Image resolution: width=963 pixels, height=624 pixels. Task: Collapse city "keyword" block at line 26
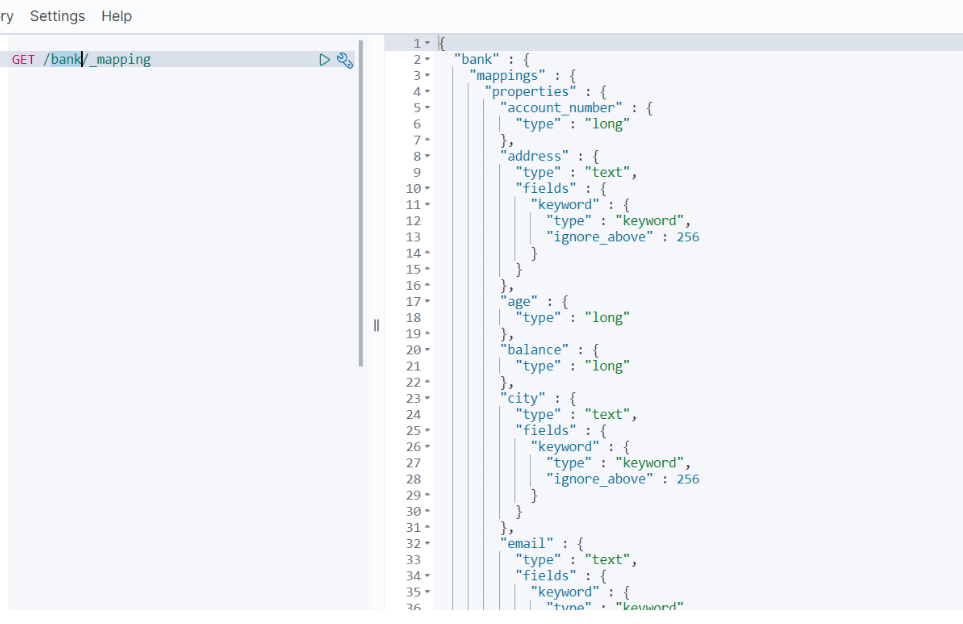tap(428, 447)
